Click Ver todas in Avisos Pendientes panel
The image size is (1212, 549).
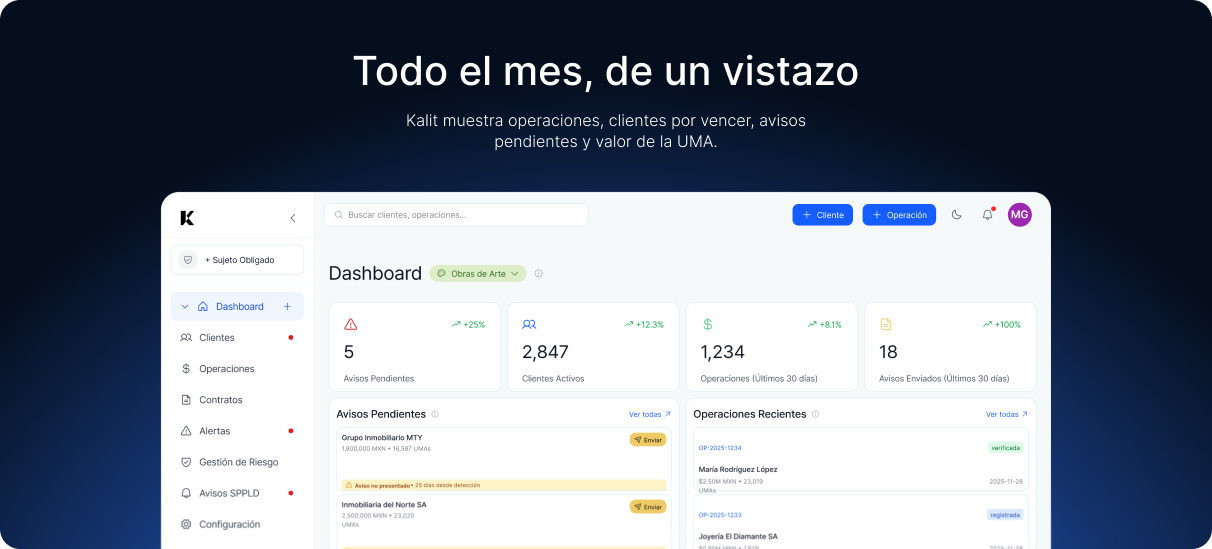click(650, 414)
